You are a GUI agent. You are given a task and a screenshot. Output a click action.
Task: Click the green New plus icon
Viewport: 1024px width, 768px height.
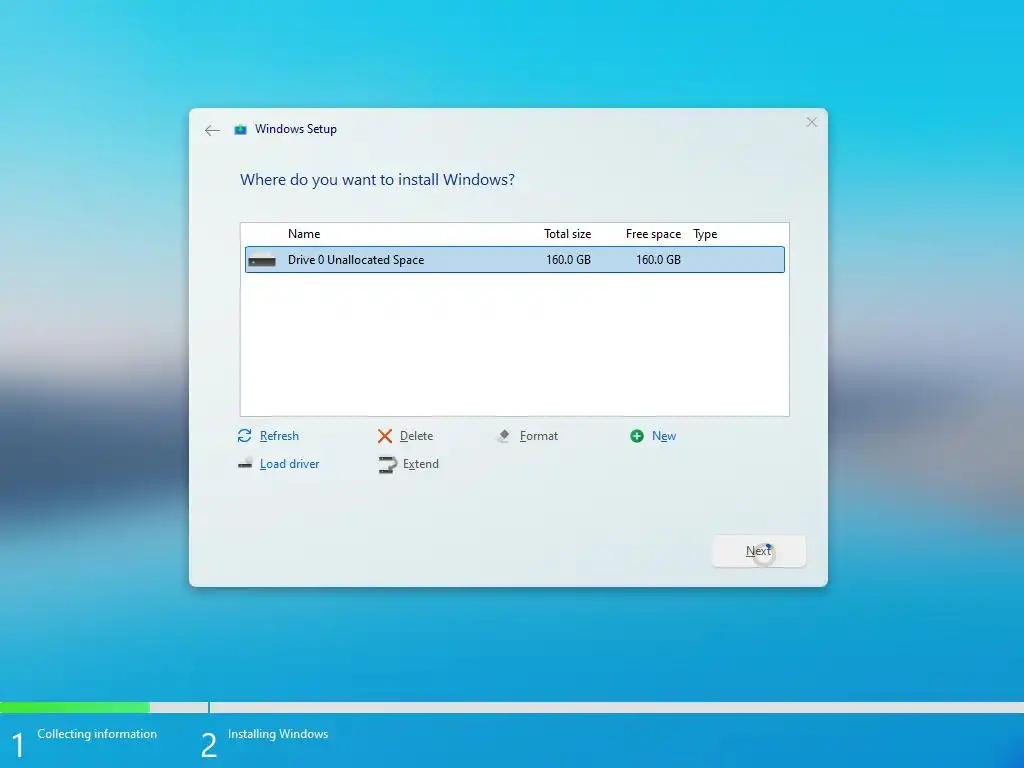tap(637, 436)
